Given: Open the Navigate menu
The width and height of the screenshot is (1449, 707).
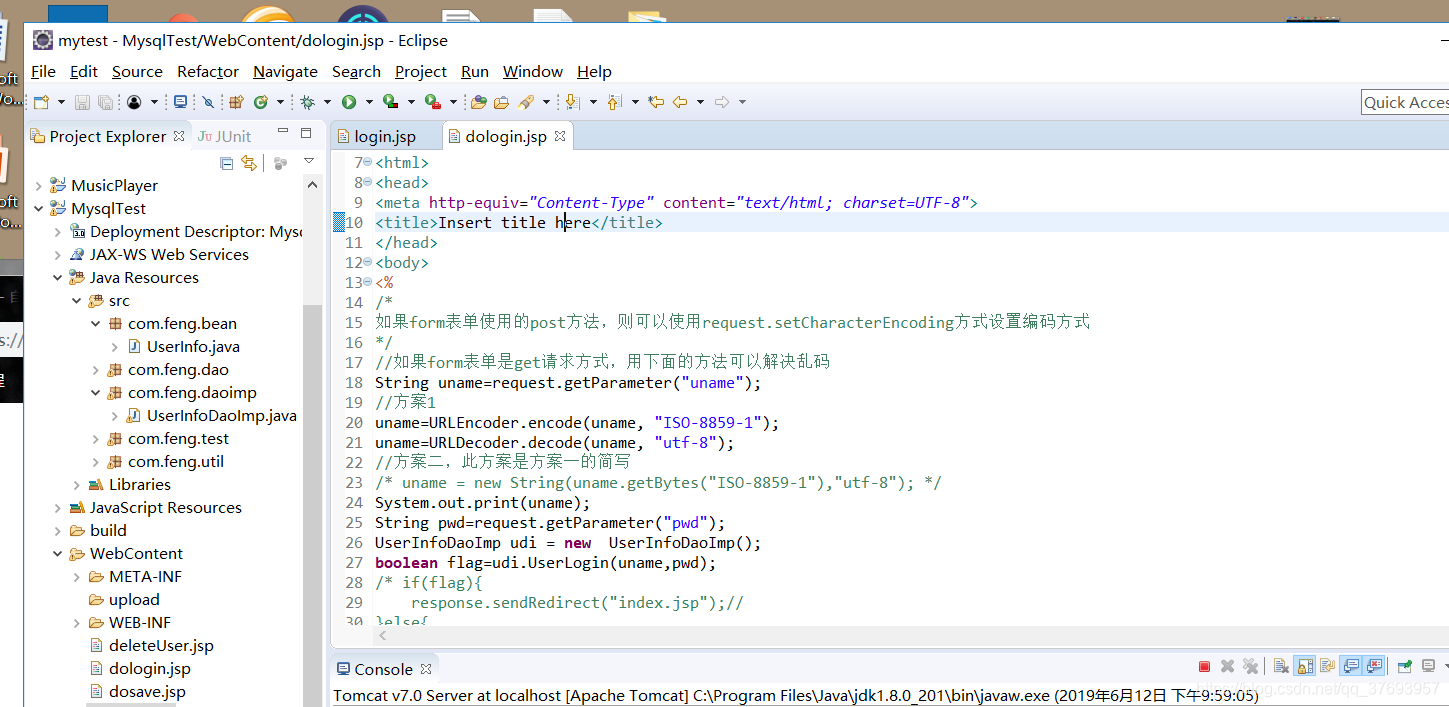Looking at the screenshot, I should 285,71.
